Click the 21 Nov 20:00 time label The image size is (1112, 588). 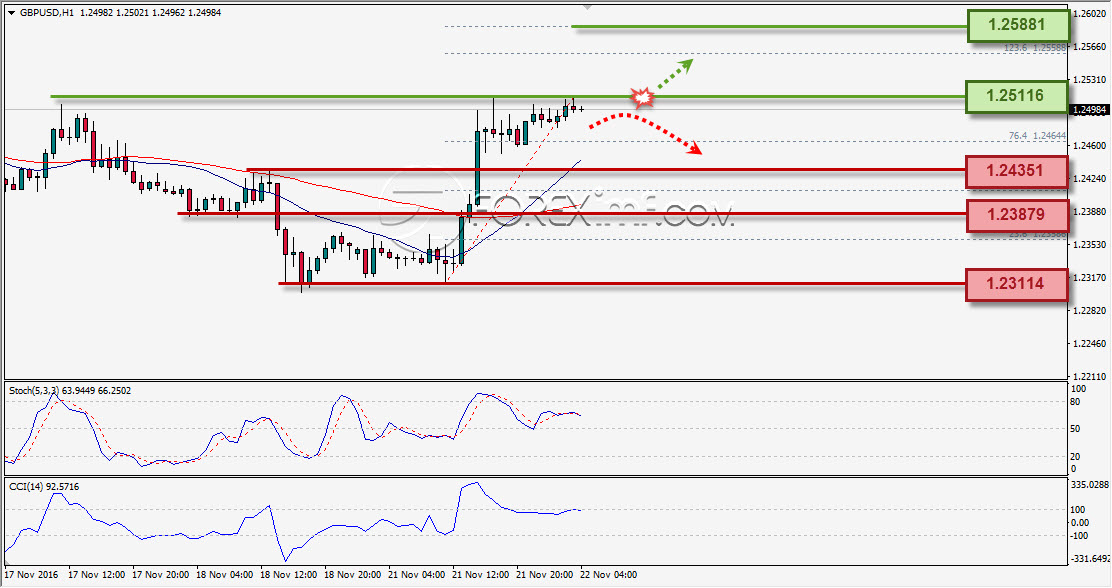(x=545, y=575)
